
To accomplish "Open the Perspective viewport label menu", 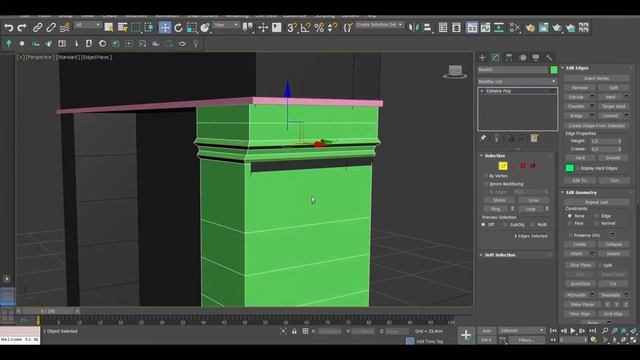I will (40, 58).
